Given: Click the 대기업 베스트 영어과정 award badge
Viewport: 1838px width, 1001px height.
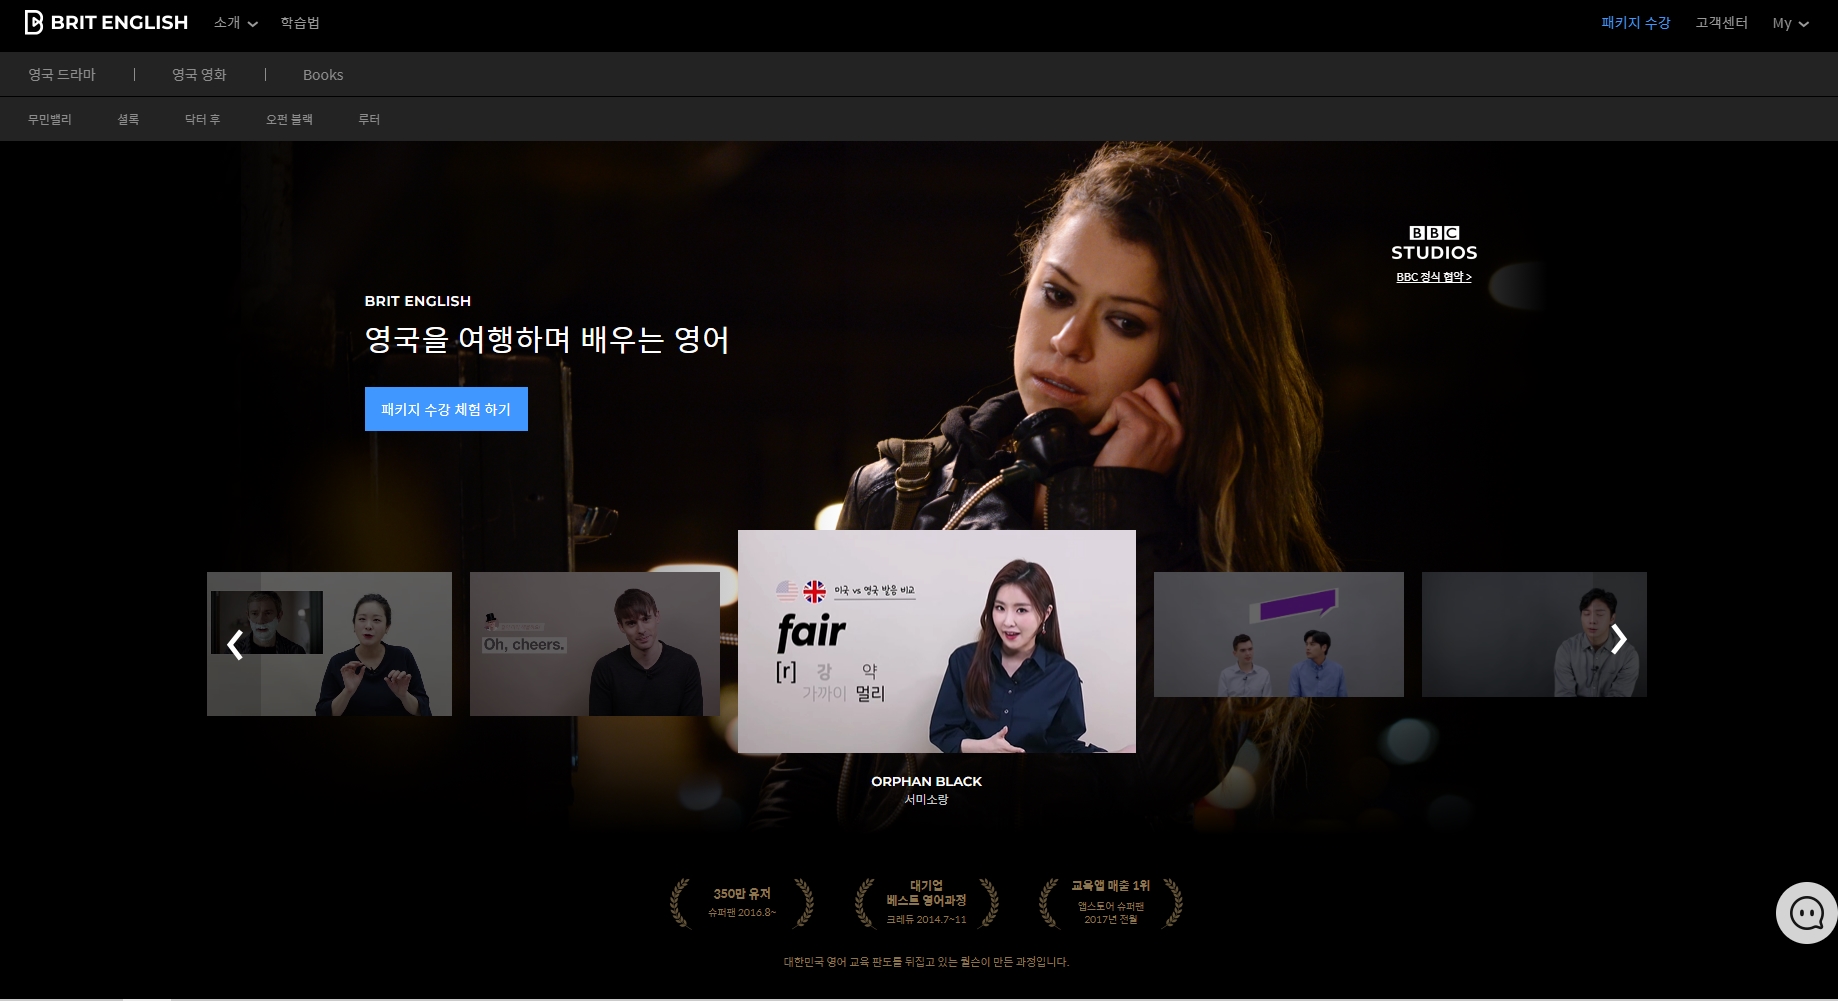Looking at the screenshot, I should point(926,903).
